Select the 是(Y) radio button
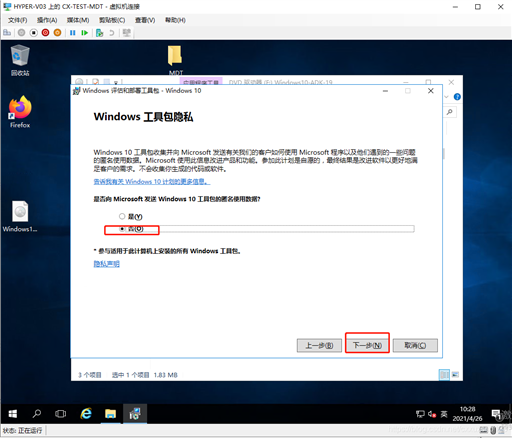Image resolution: width=512 pixels, height=438 pixels. (x=131, y=217)
